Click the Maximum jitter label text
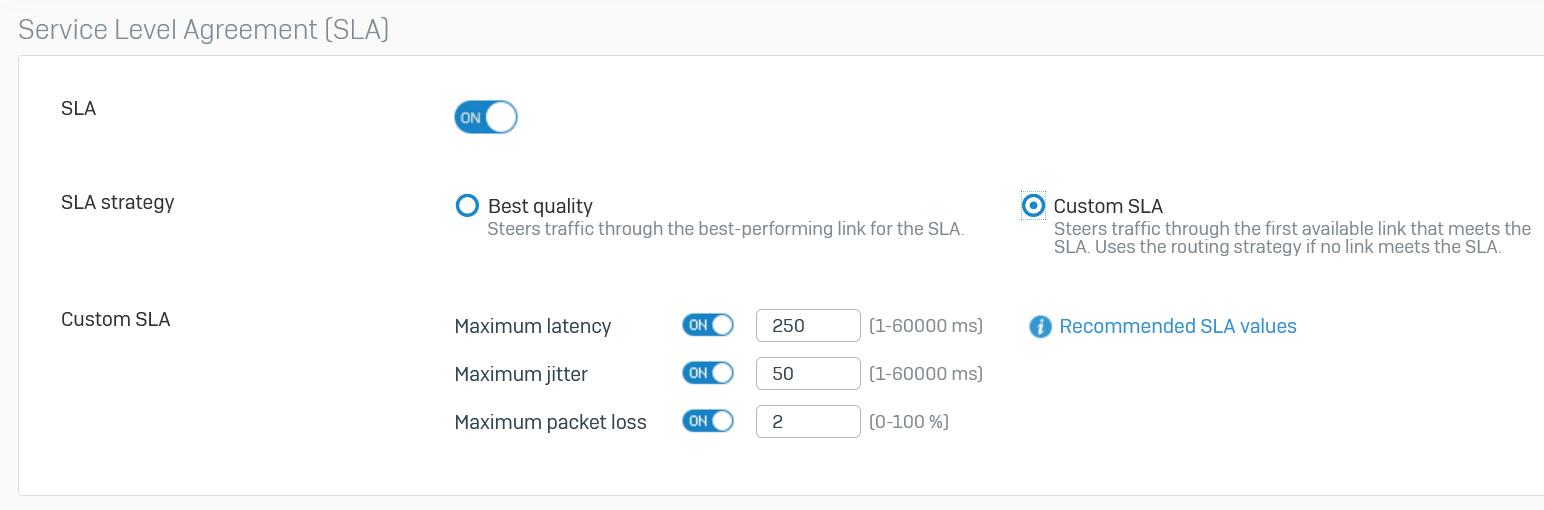 [x=521, y=375]
